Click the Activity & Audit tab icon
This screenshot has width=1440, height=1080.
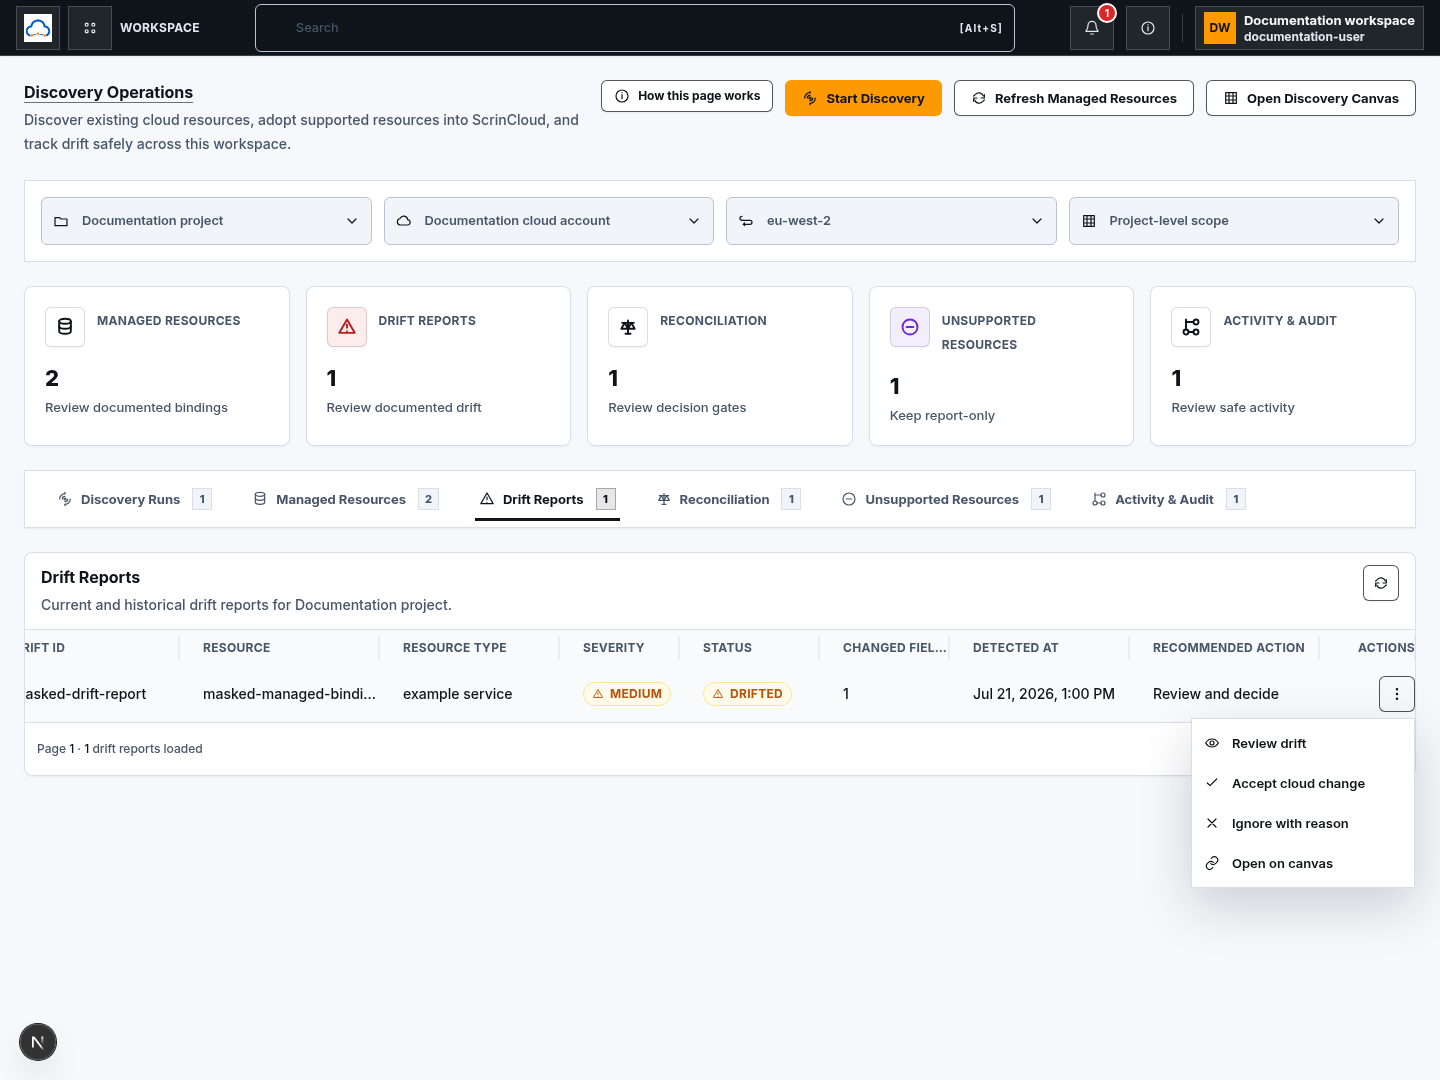[1099, 499]
